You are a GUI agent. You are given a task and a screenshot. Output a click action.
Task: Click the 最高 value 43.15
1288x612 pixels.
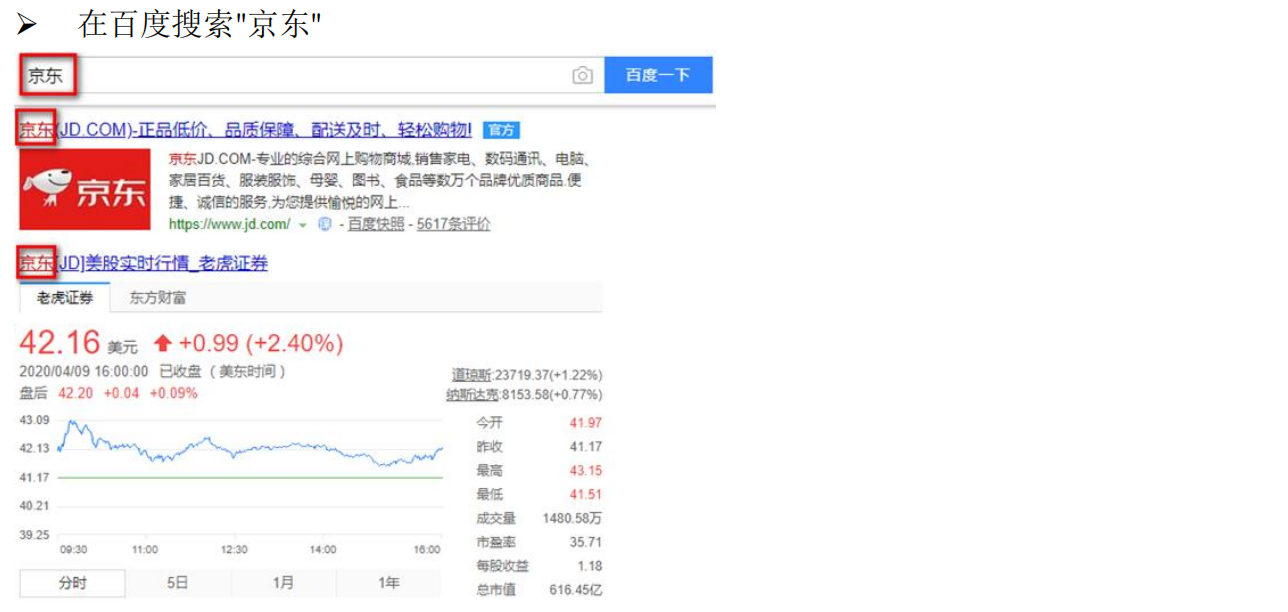(x=585, y=471)
